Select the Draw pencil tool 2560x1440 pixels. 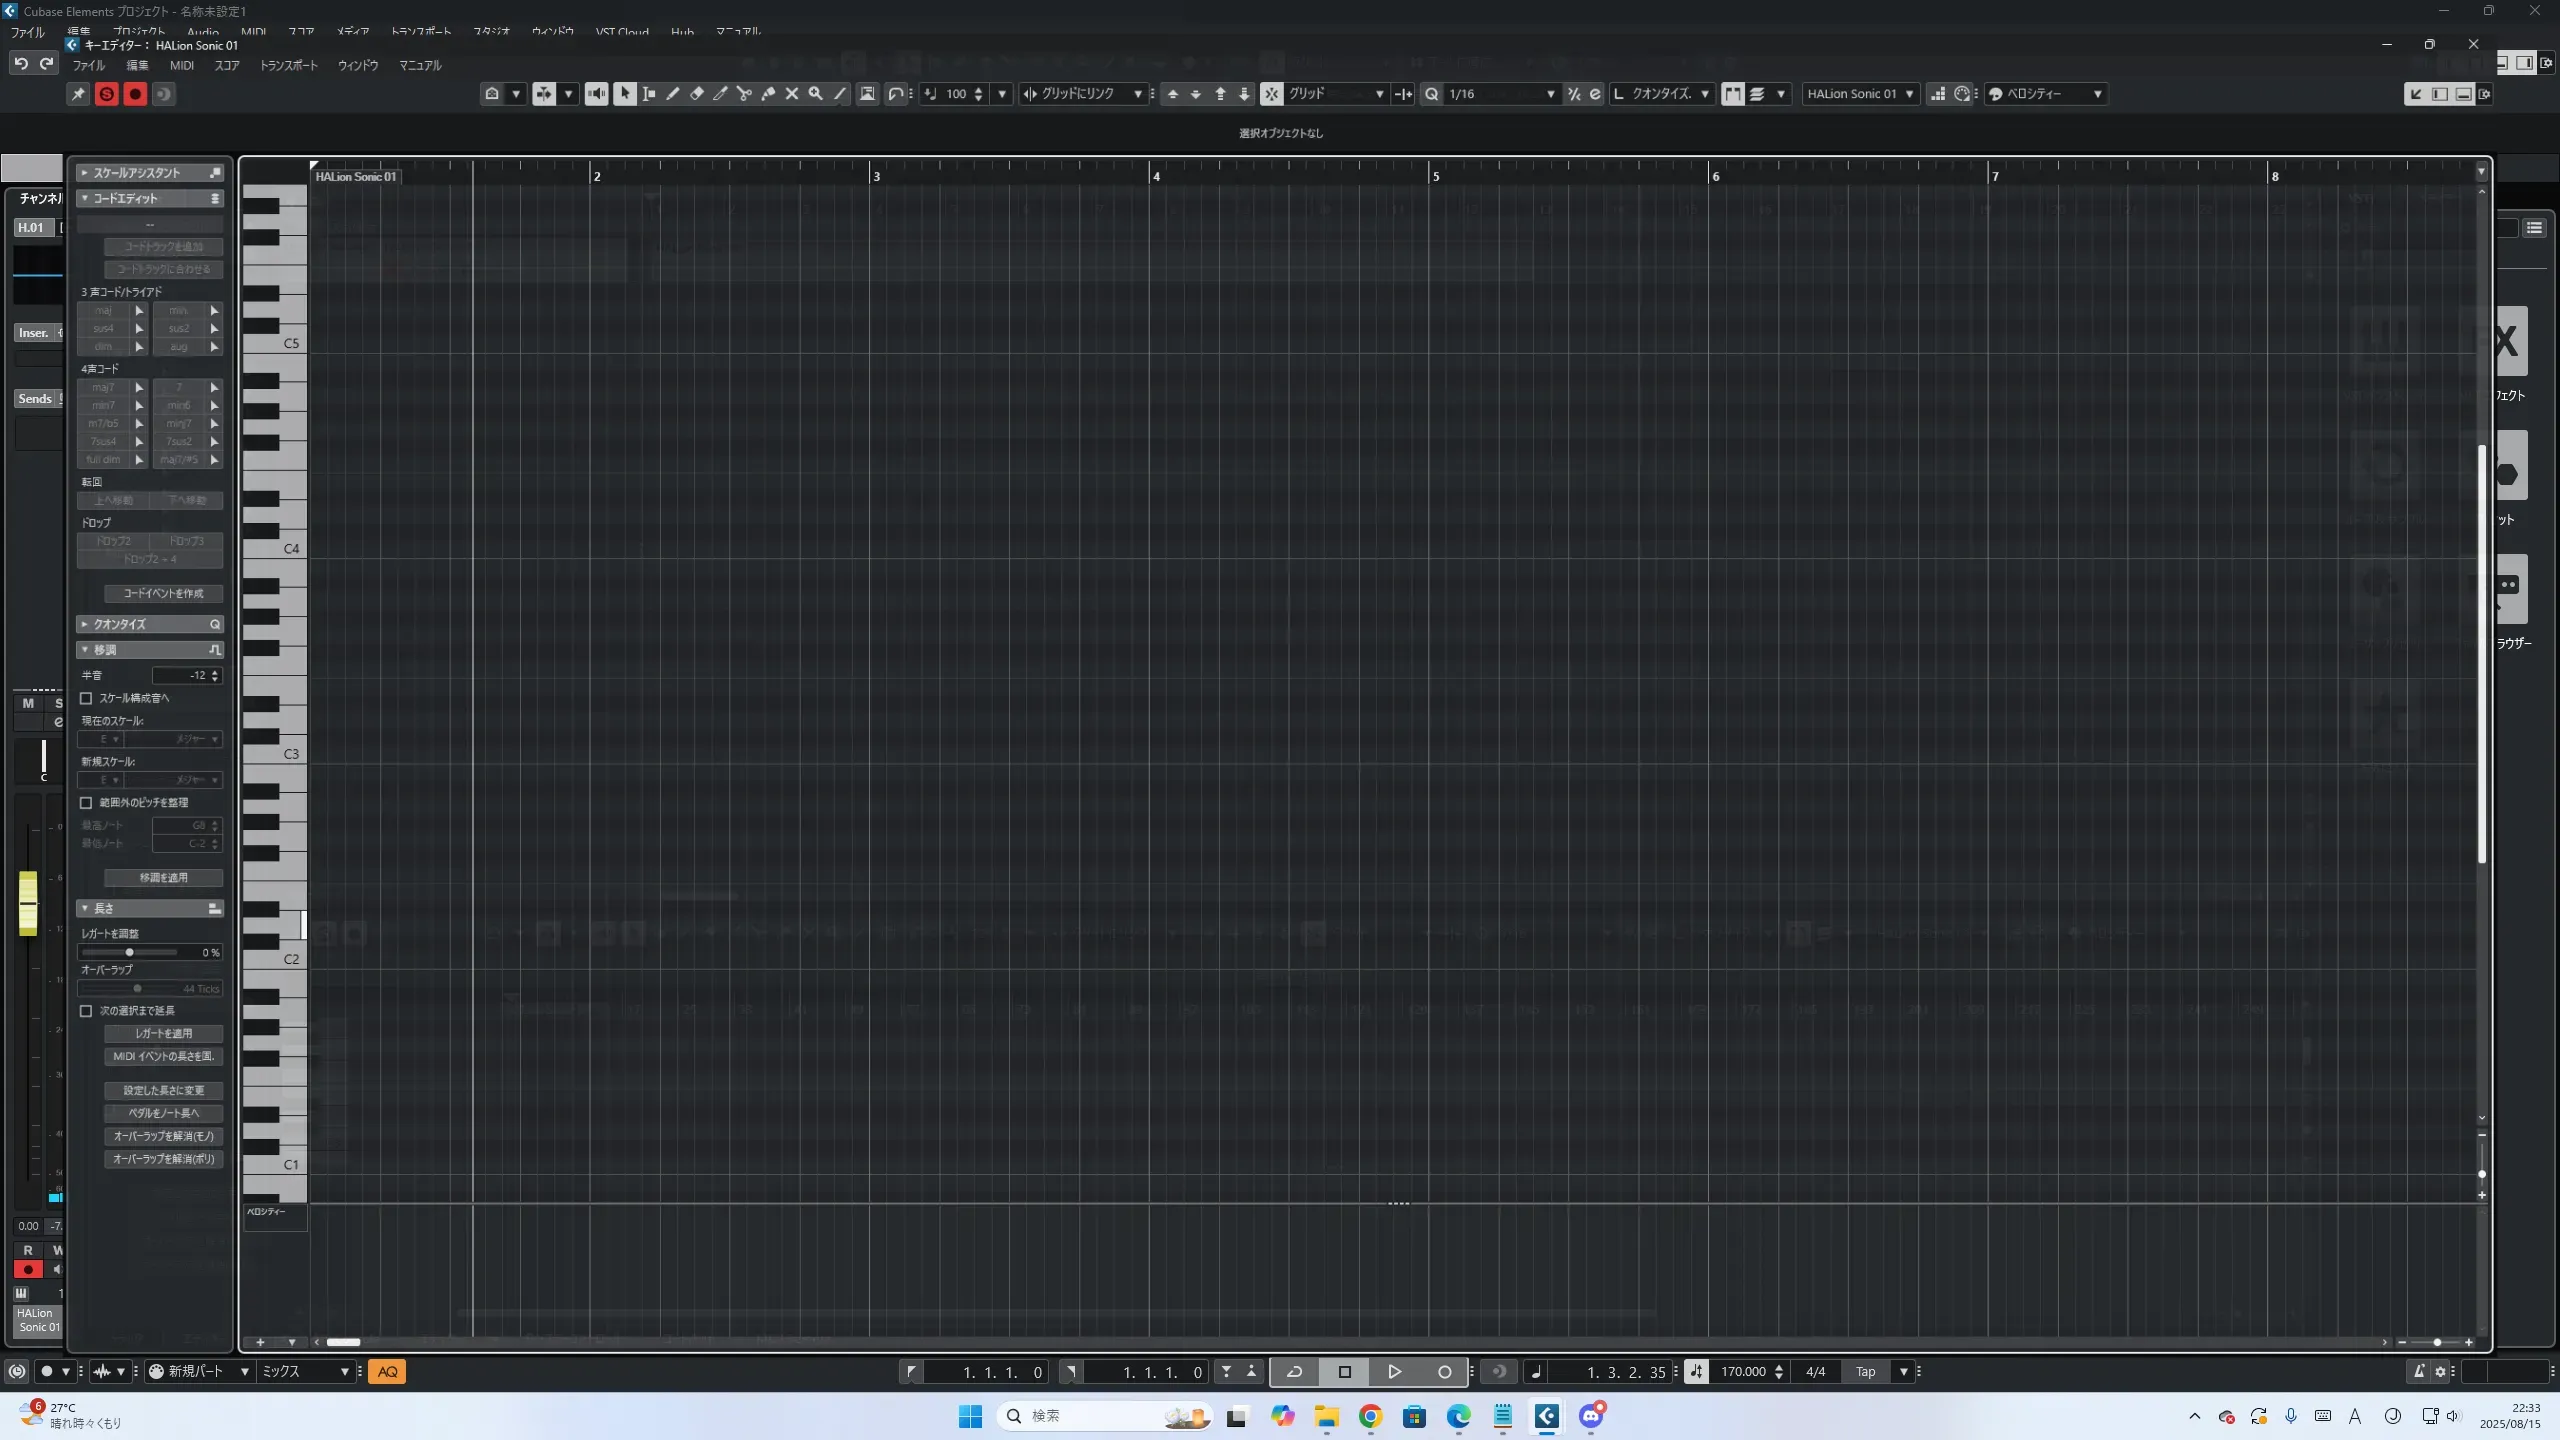click(x=673, y=94)
